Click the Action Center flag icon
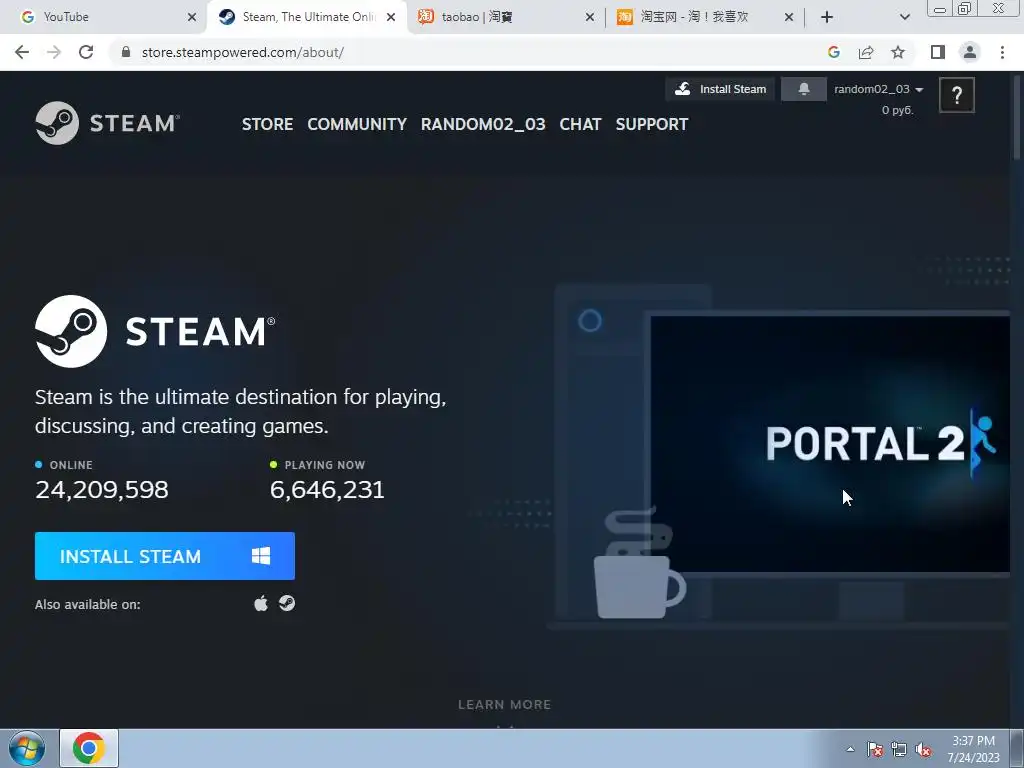Image resolution: width=1024 pixels, height=768 pixels. click(874, 749)
